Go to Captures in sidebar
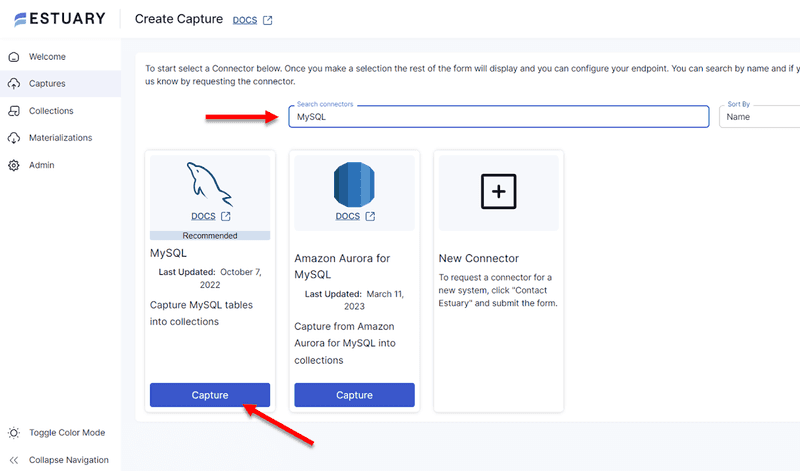The width and height of the screenshot is (800, 471). [48, 84]
